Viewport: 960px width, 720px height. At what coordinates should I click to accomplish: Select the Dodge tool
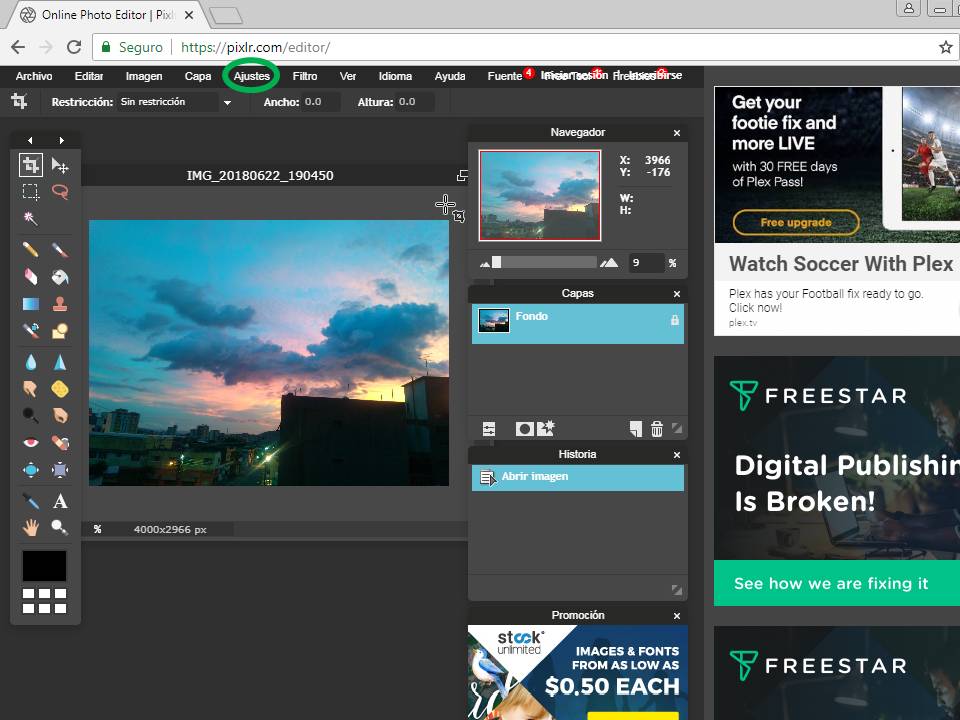coord(31,416)
